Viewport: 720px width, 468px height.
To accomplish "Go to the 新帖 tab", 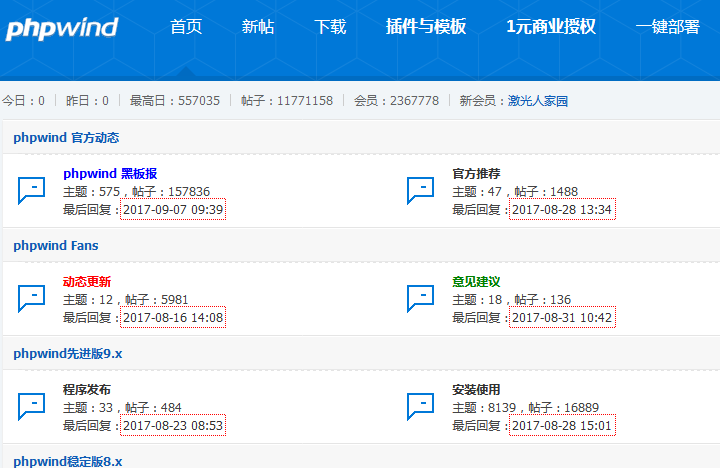I will (x=258, y=27).
